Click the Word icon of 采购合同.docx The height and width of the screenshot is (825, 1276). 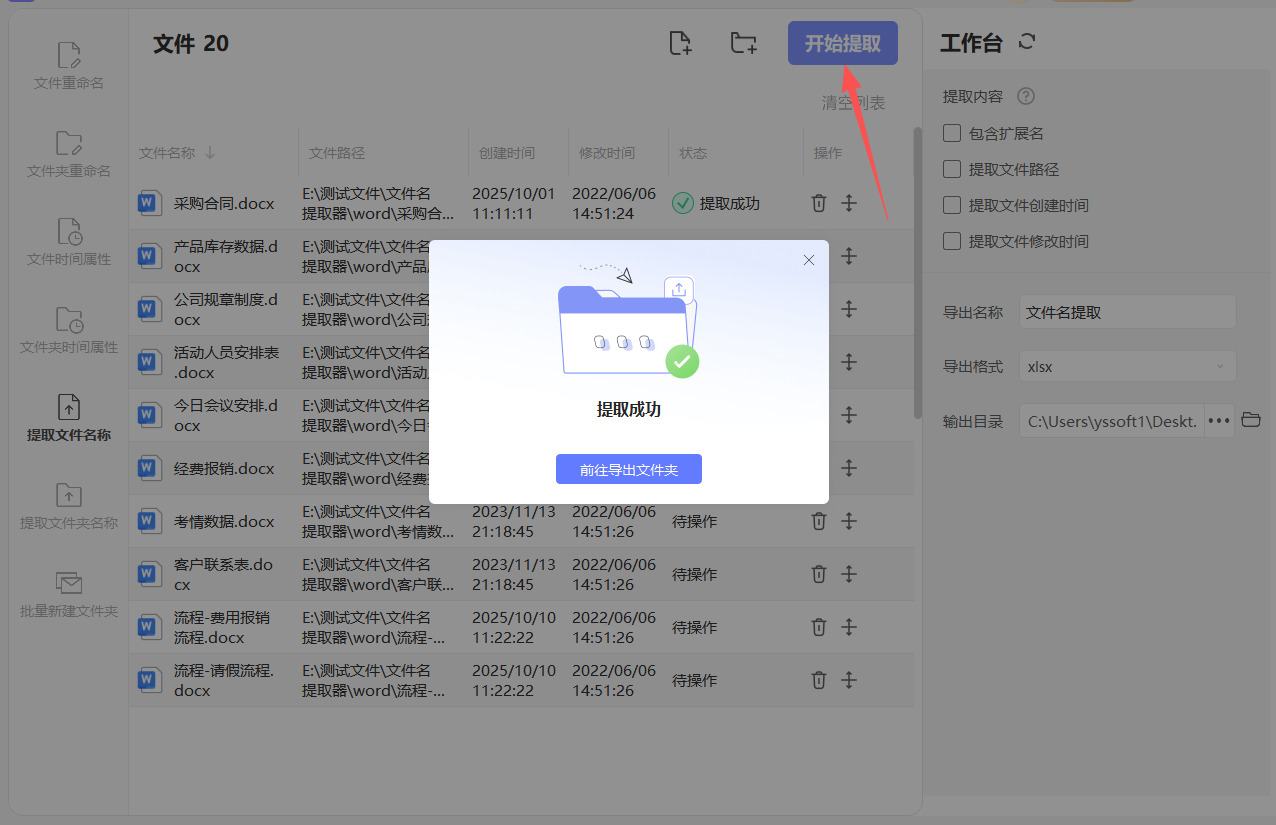tap(150, 203)
